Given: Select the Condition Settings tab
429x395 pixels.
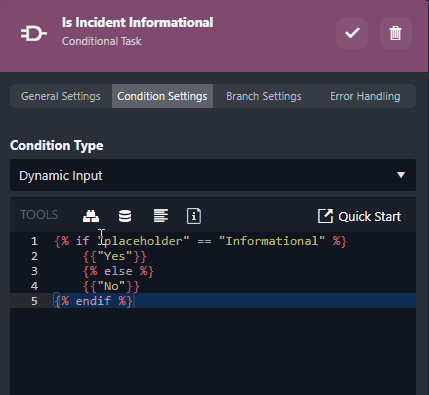Looking at the screenshot, I should pos(162,96).
